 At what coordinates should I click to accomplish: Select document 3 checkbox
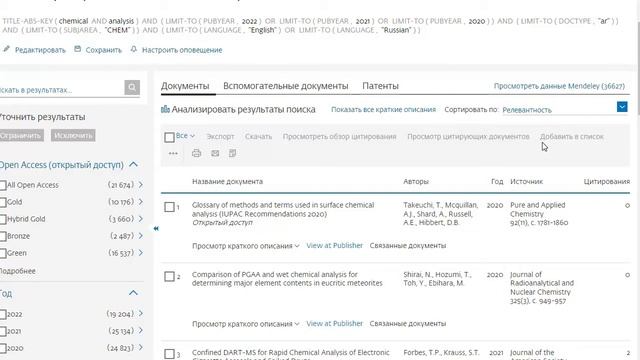169,354
